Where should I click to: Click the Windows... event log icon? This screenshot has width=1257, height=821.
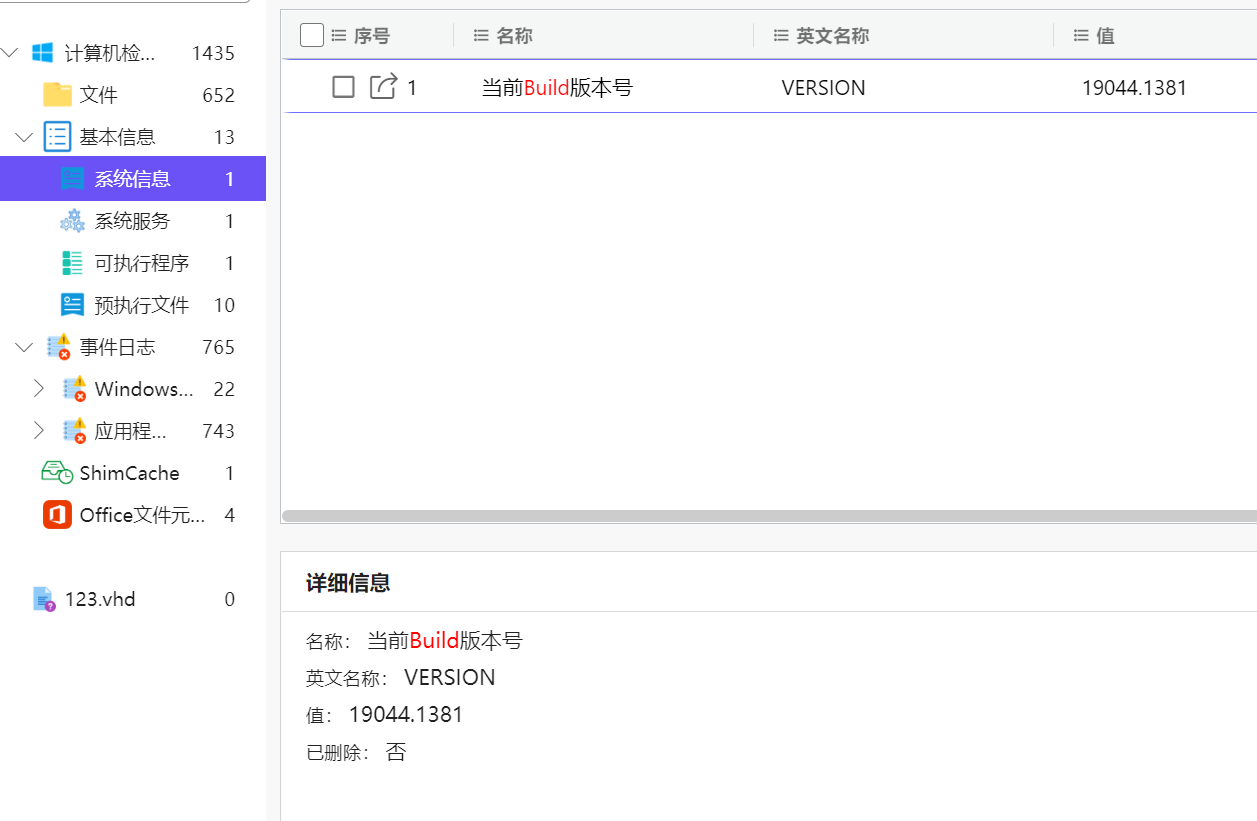pos(74,389)
